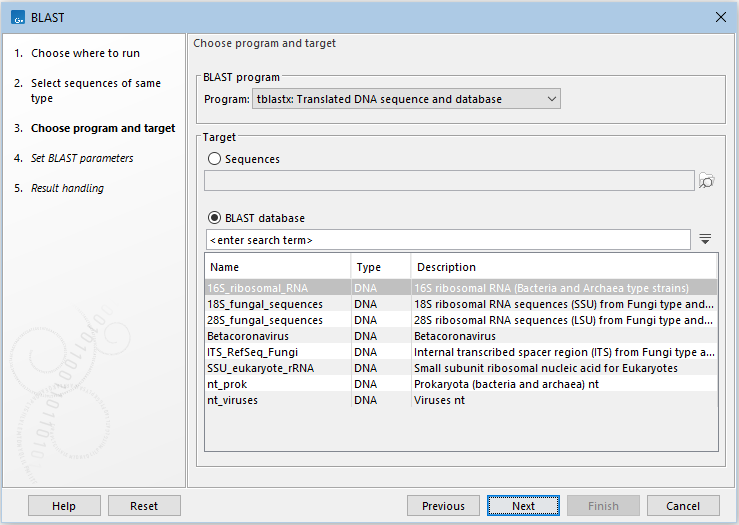Screen dimensions: 739x525
Task: Cancel the BLAST wizard
Action: 683,506
